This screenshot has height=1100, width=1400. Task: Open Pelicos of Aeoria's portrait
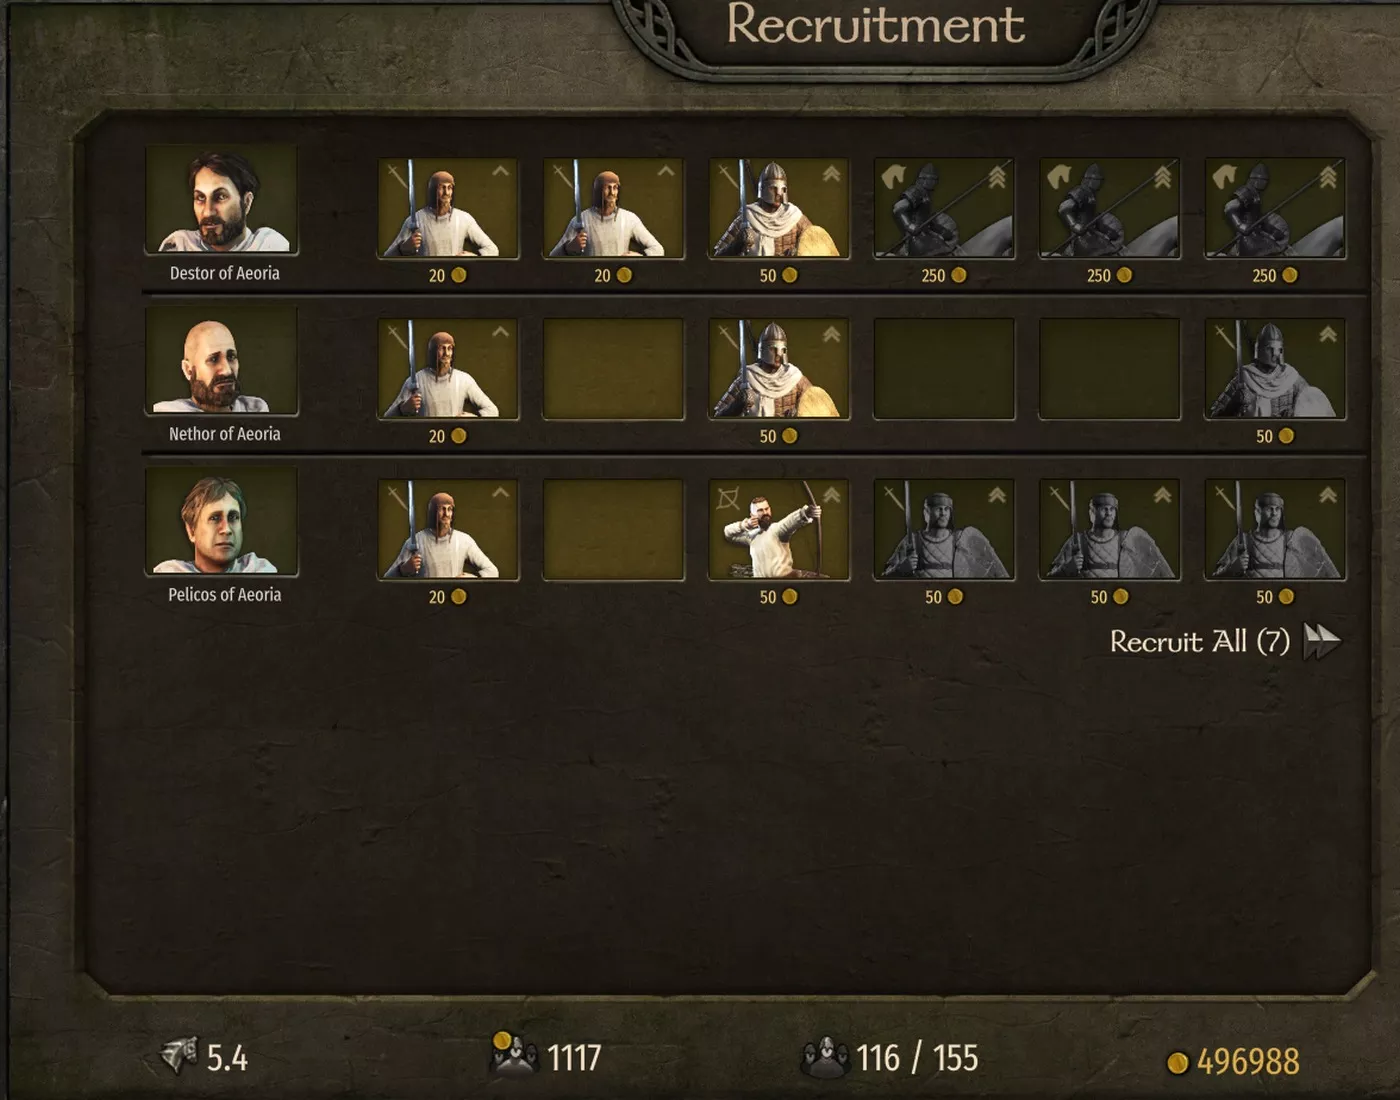point(221,521)
